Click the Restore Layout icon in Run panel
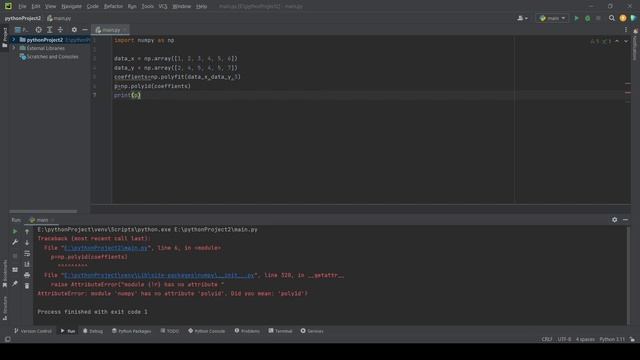 pyautogui.click(x=15, y=270)
